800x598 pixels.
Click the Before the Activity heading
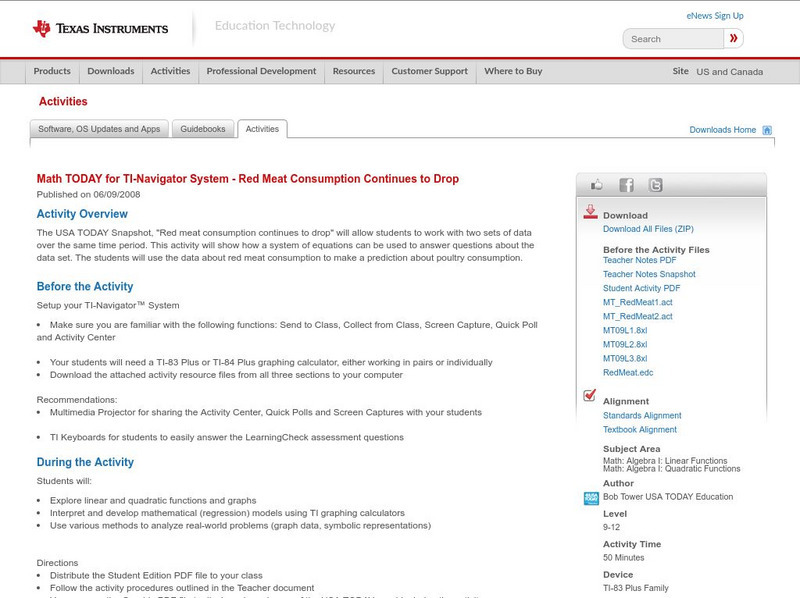tap(85, 287)
